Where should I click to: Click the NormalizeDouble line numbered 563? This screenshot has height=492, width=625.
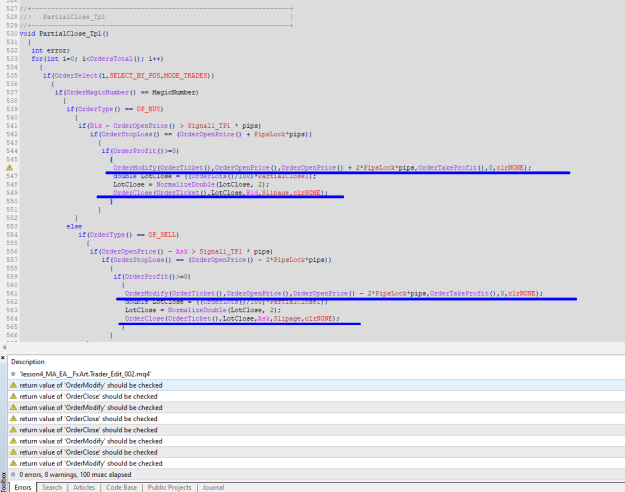(202, 310)
